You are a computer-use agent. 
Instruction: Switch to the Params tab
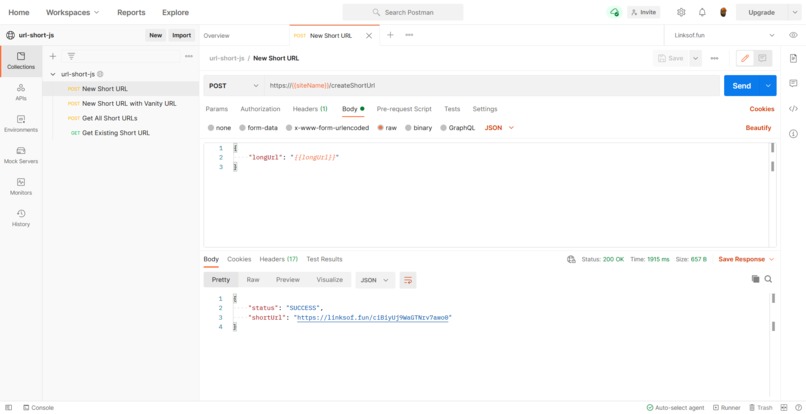coord(216,109)
